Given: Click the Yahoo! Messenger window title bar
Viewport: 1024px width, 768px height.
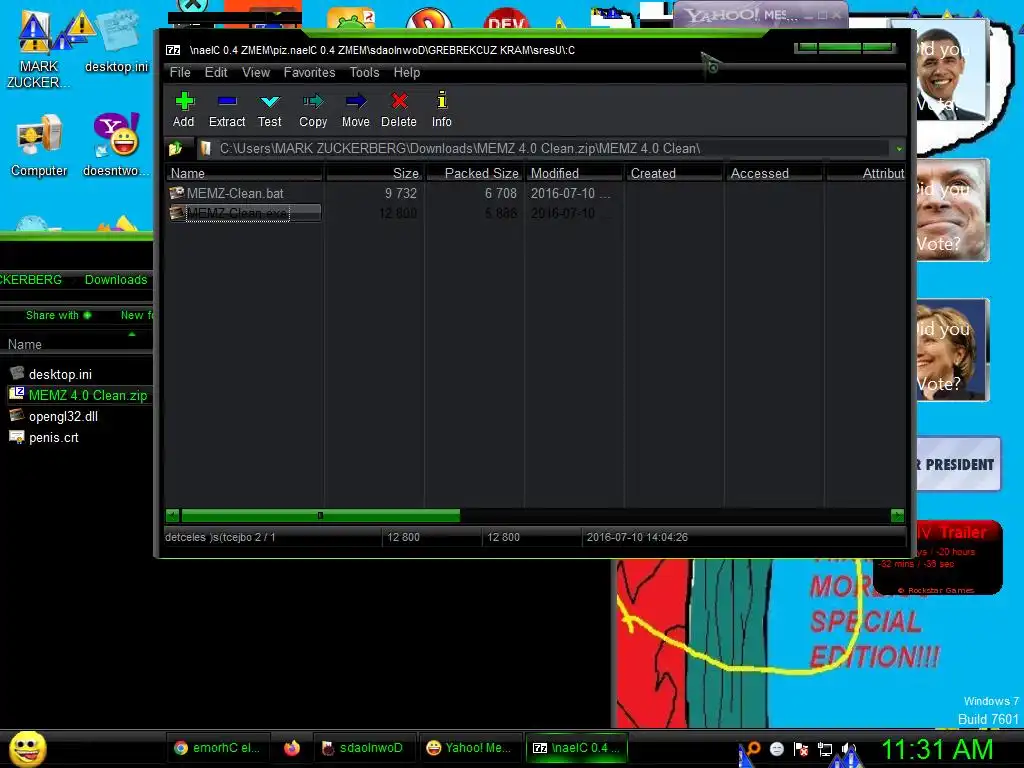Looking at the screenshot, I should tap(760, 14).
